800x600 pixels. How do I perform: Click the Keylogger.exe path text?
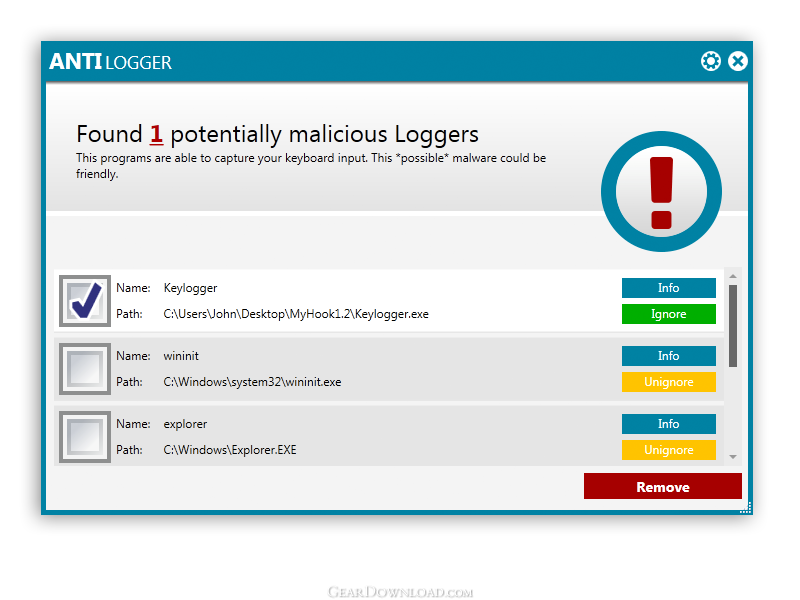[x=296, y=314]
